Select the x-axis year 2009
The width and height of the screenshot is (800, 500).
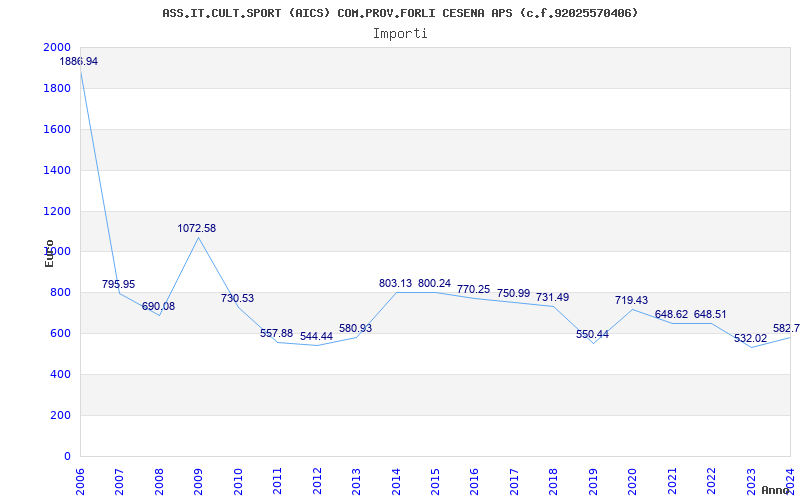pyautogui.click(x=198, y=480)
